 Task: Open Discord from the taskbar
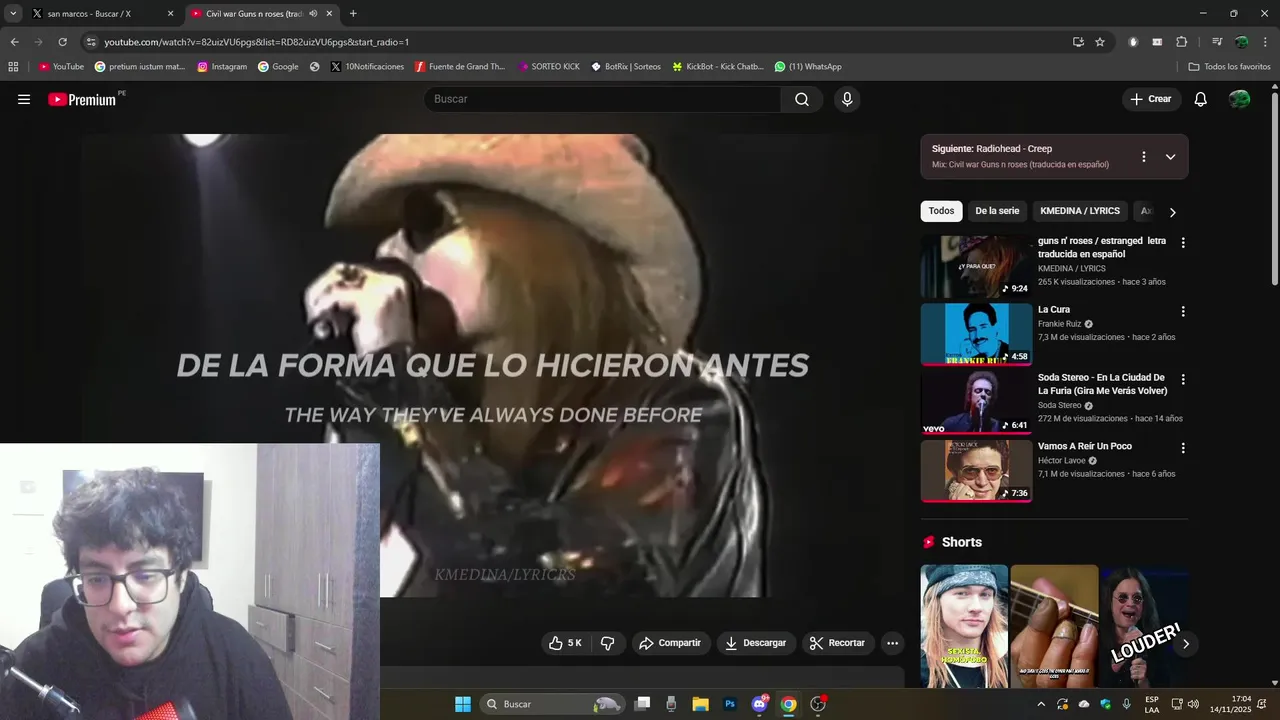click(x=759, y=704)
